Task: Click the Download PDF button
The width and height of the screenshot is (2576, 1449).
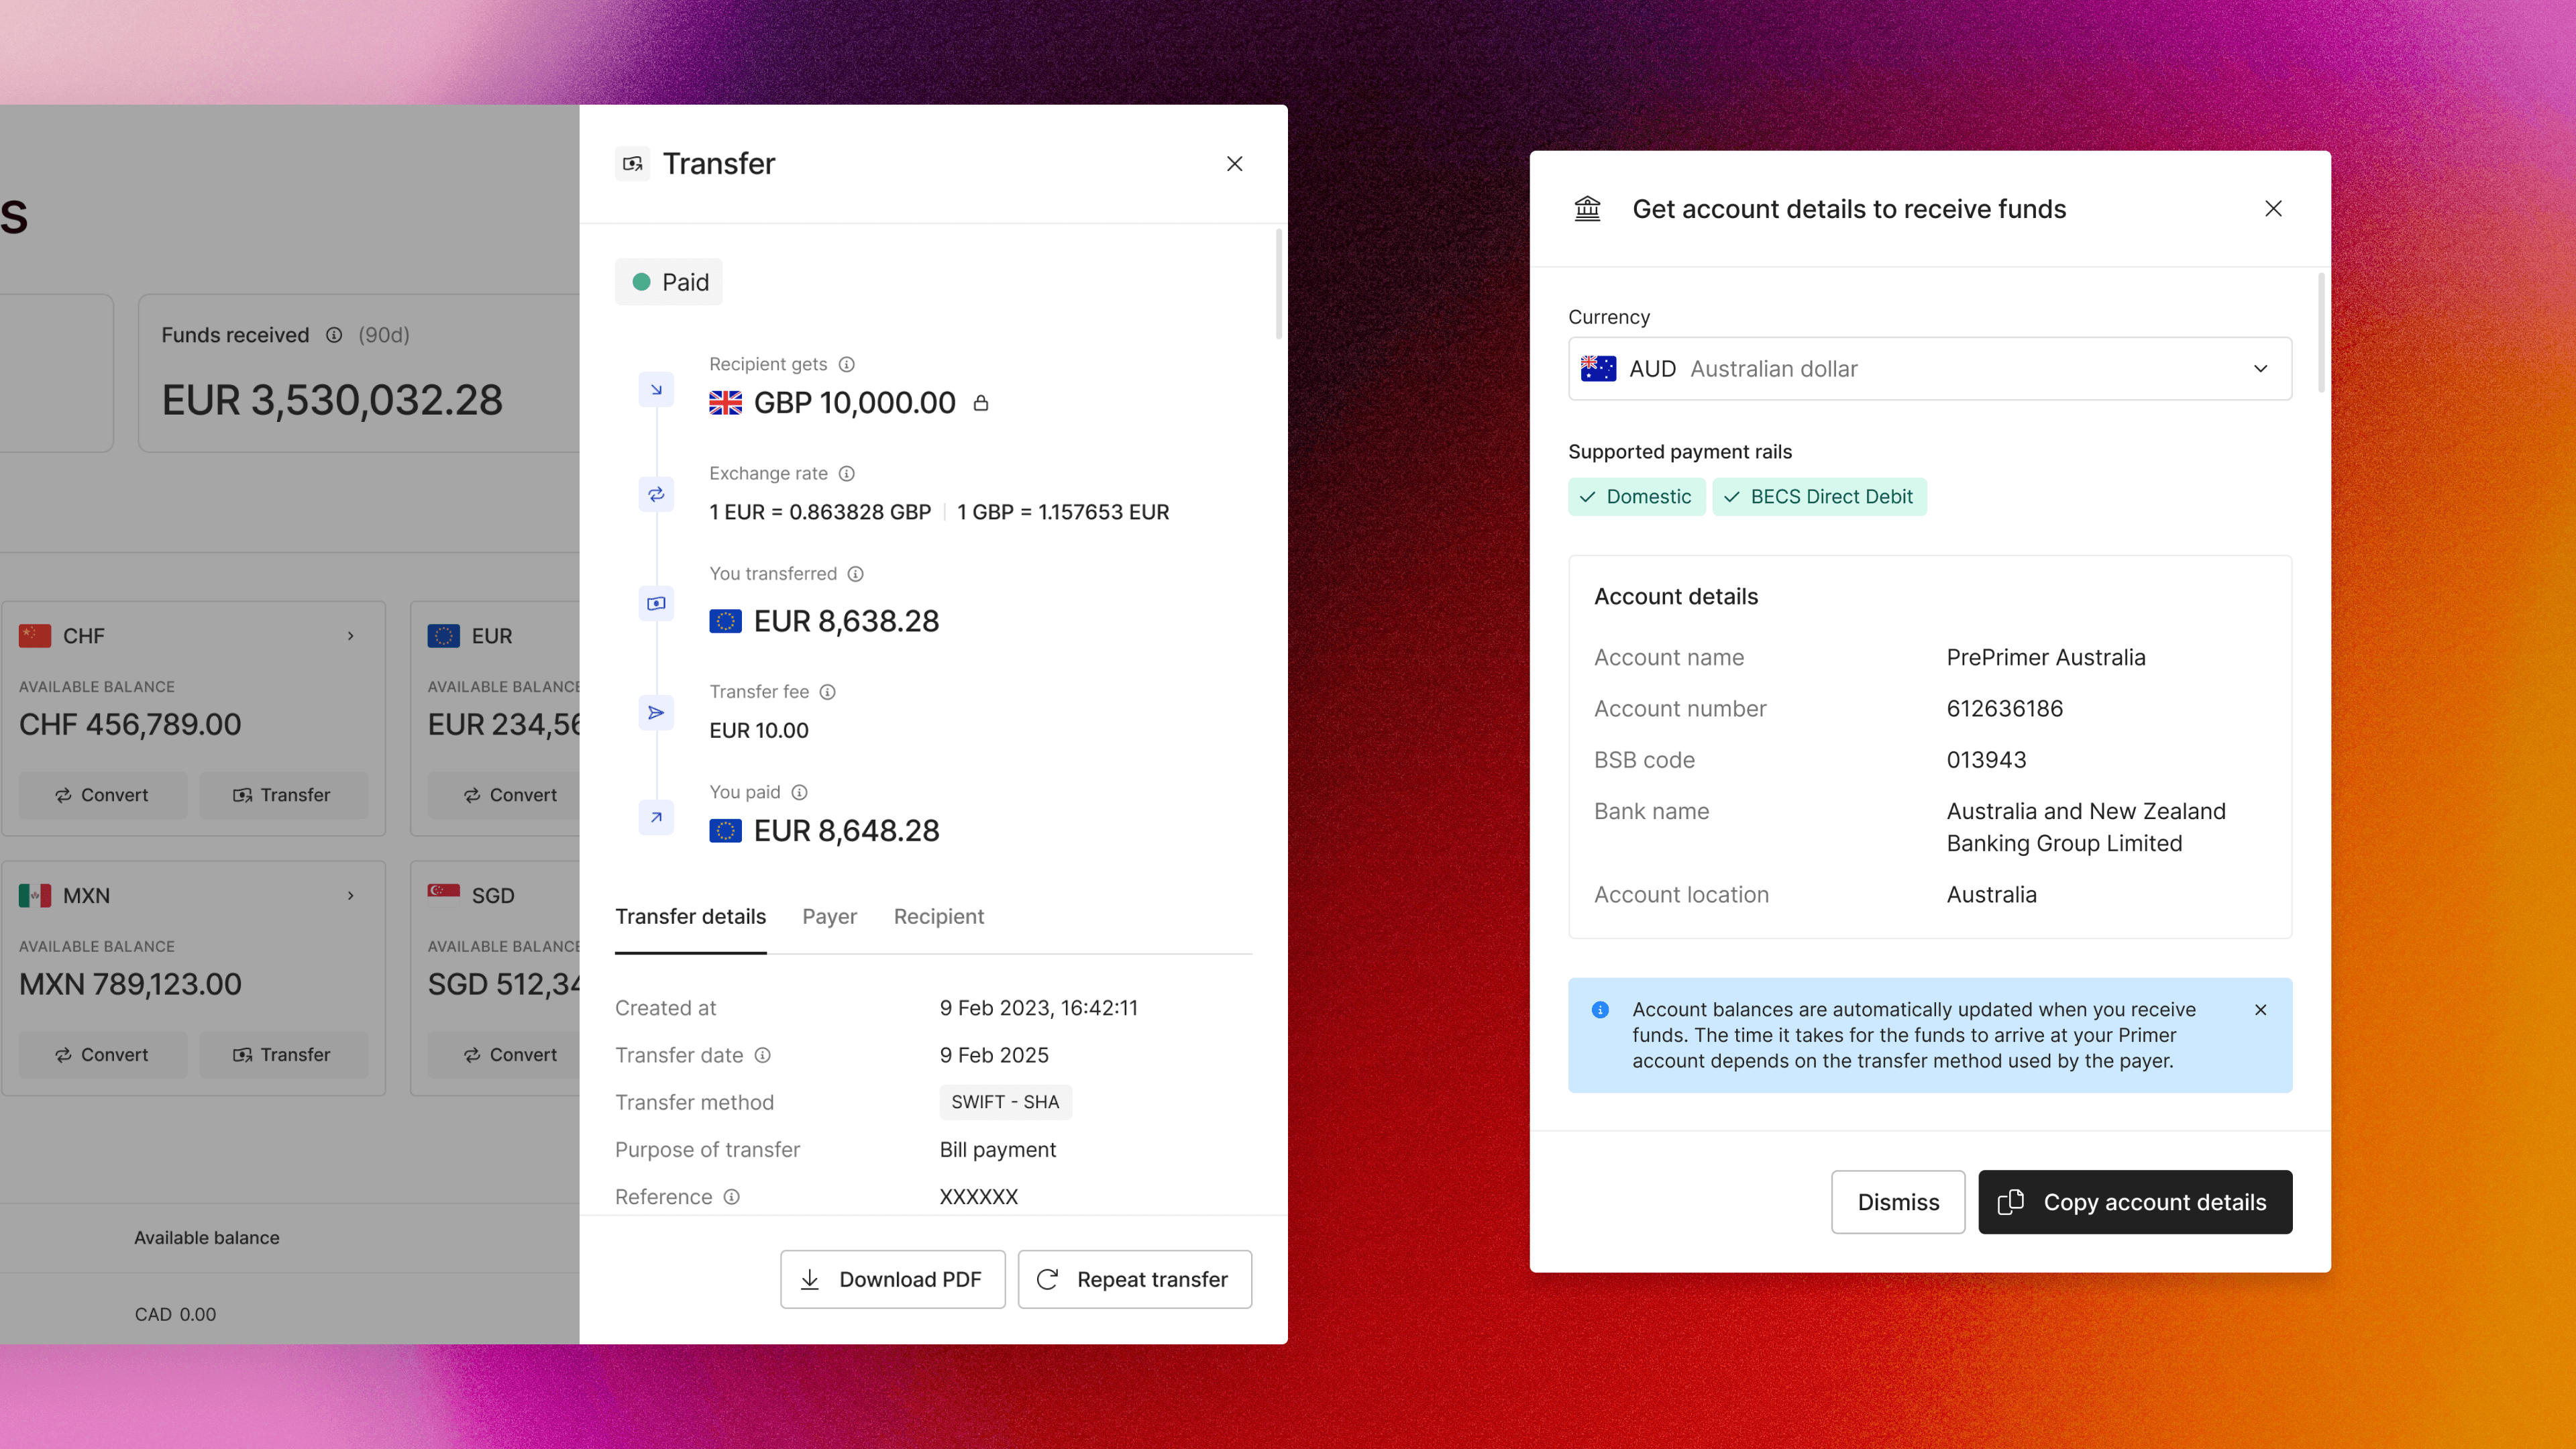Action: pos(892,1280)
